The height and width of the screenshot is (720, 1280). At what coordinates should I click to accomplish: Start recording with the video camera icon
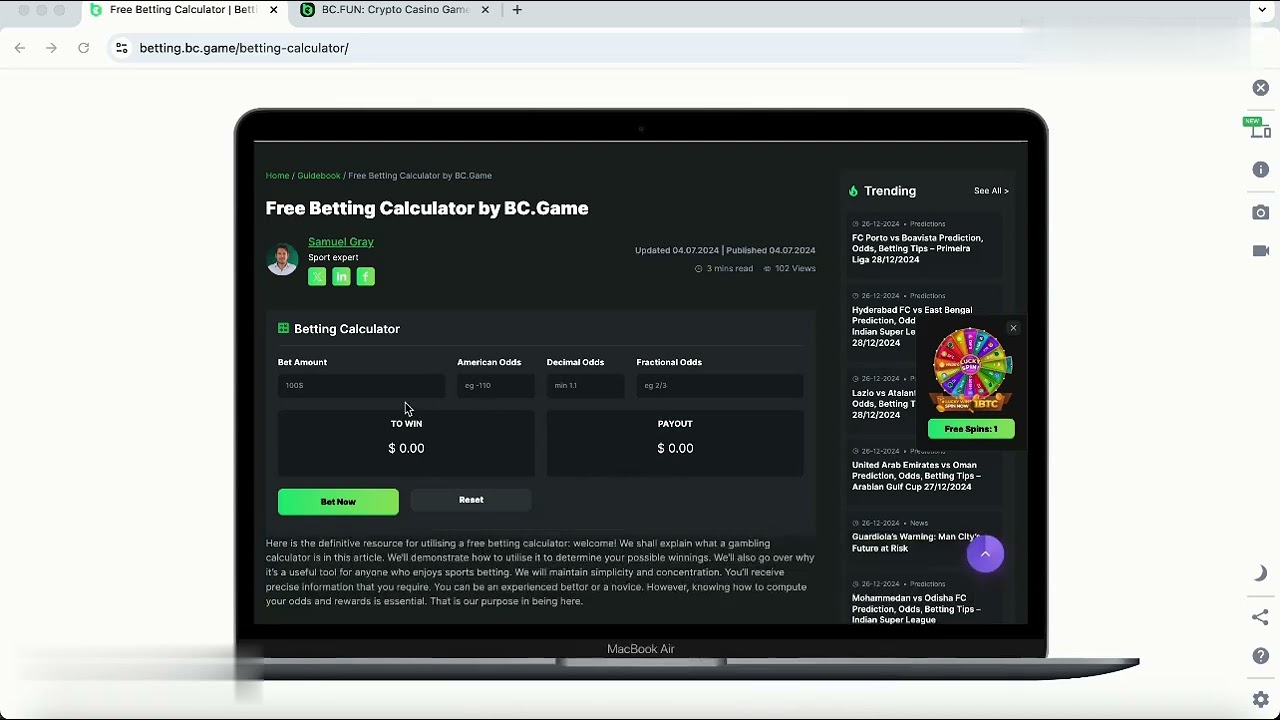pos(1261,251)
